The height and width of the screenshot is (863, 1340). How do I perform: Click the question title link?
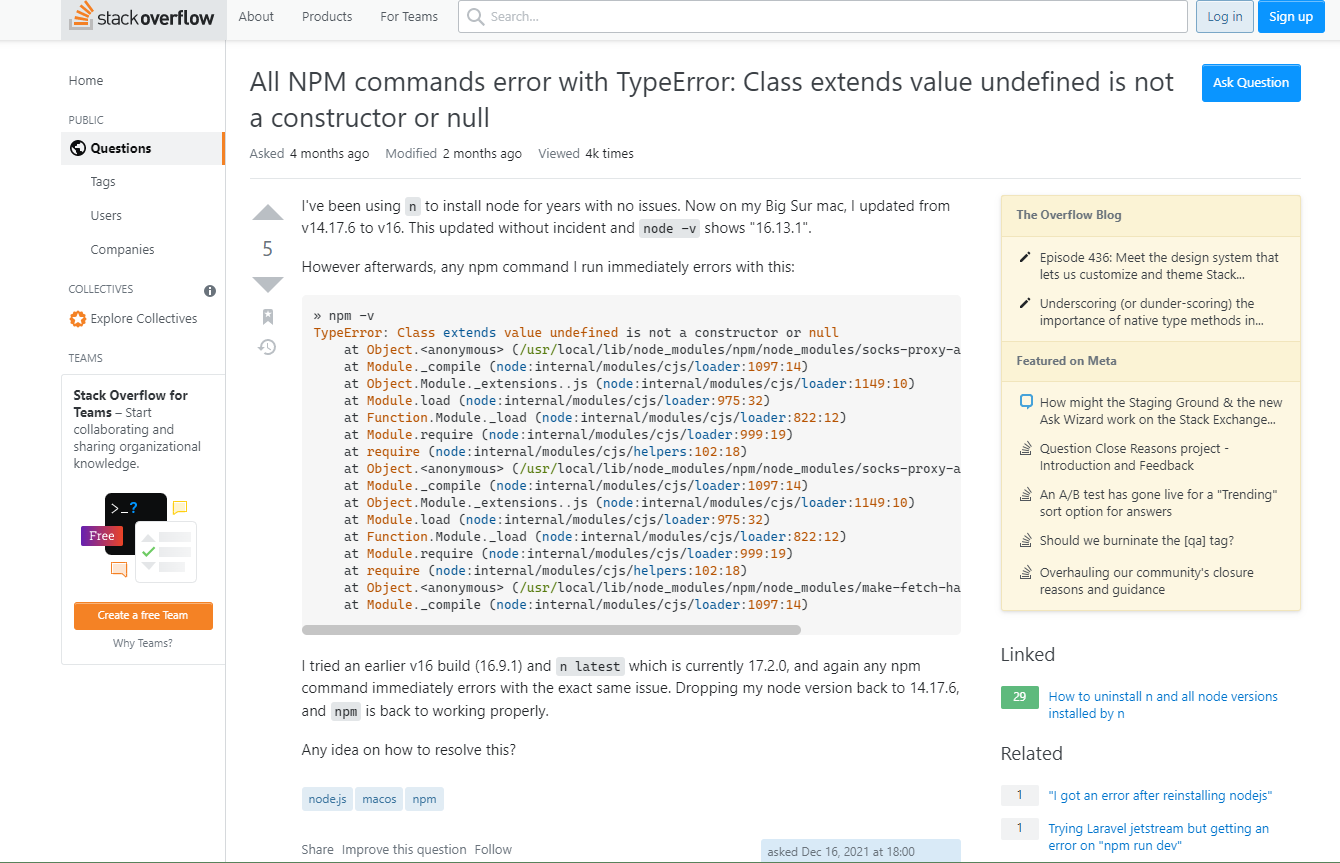click(x=712, y=100)
